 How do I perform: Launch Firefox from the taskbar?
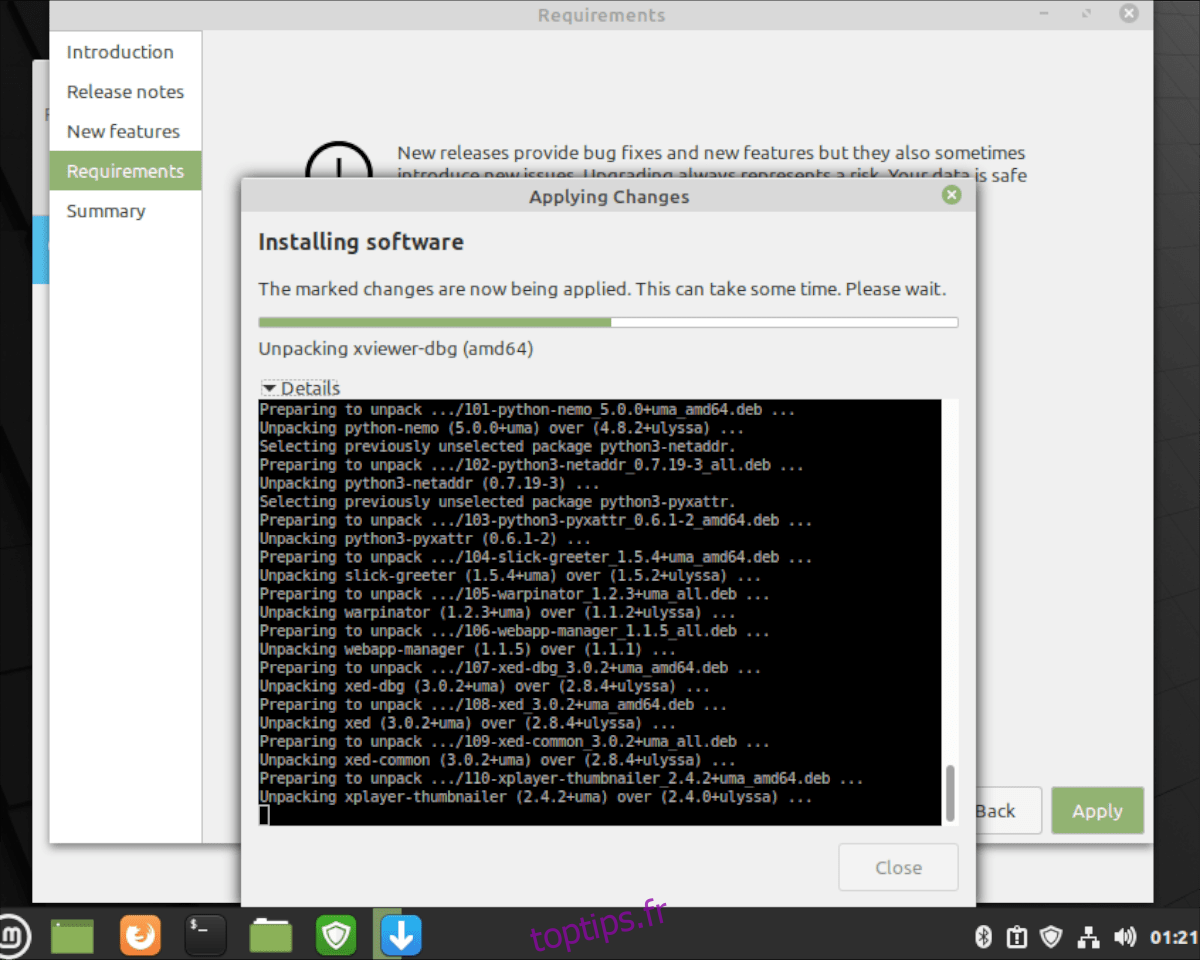[139, 936]
